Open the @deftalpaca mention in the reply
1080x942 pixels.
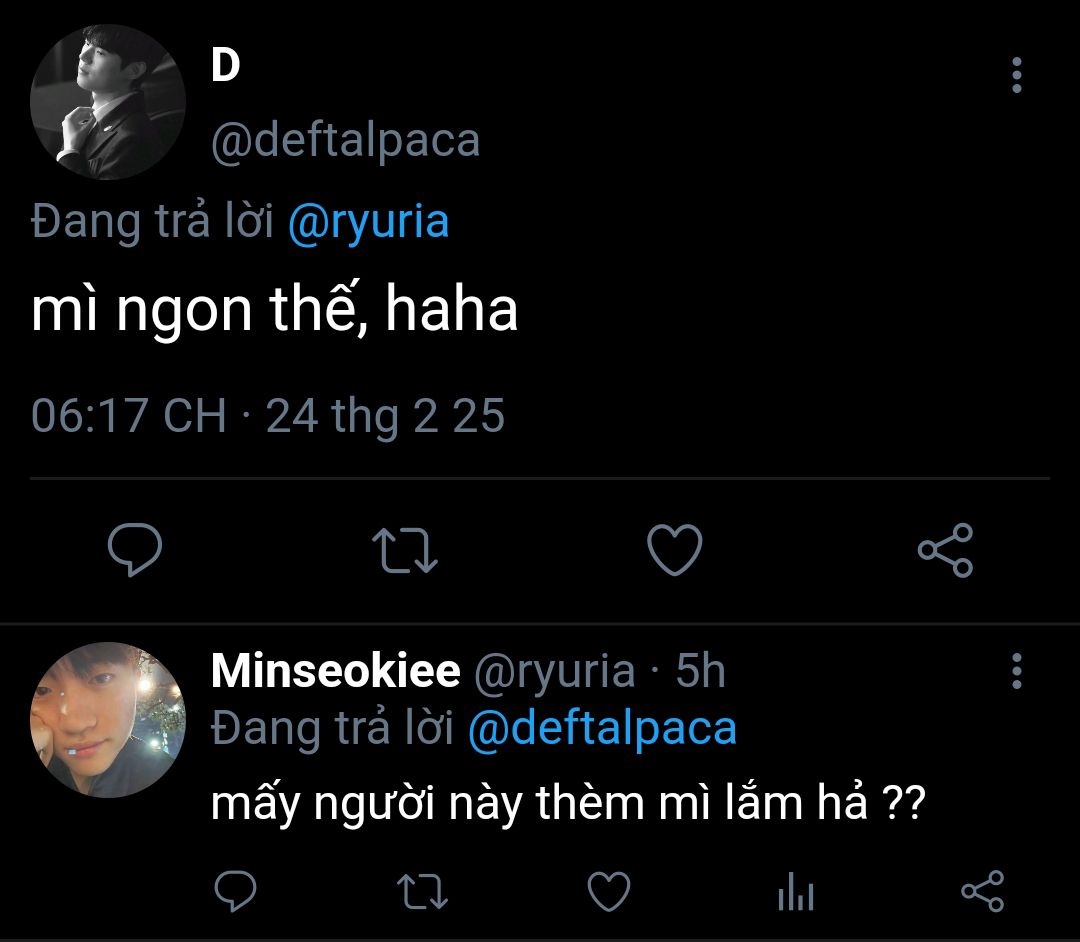coord(602,728)
